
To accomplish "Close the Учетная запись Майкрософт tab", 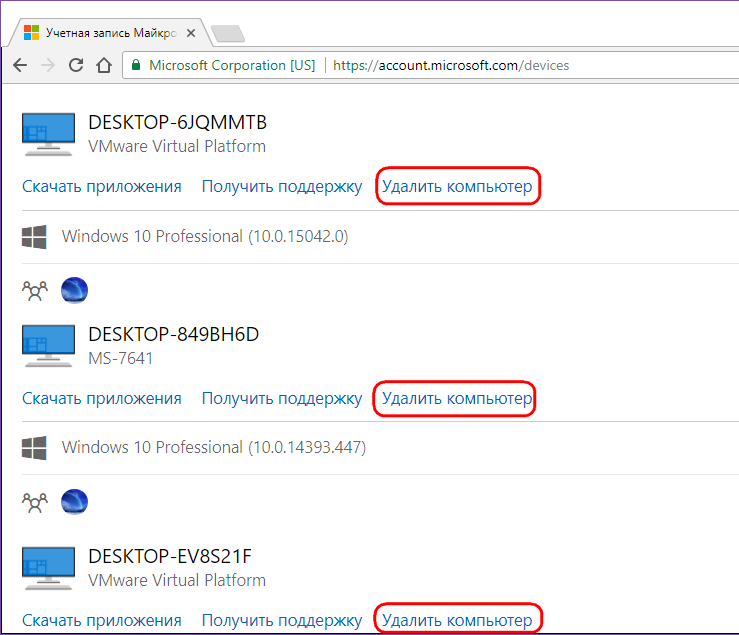I will point(191,33).
